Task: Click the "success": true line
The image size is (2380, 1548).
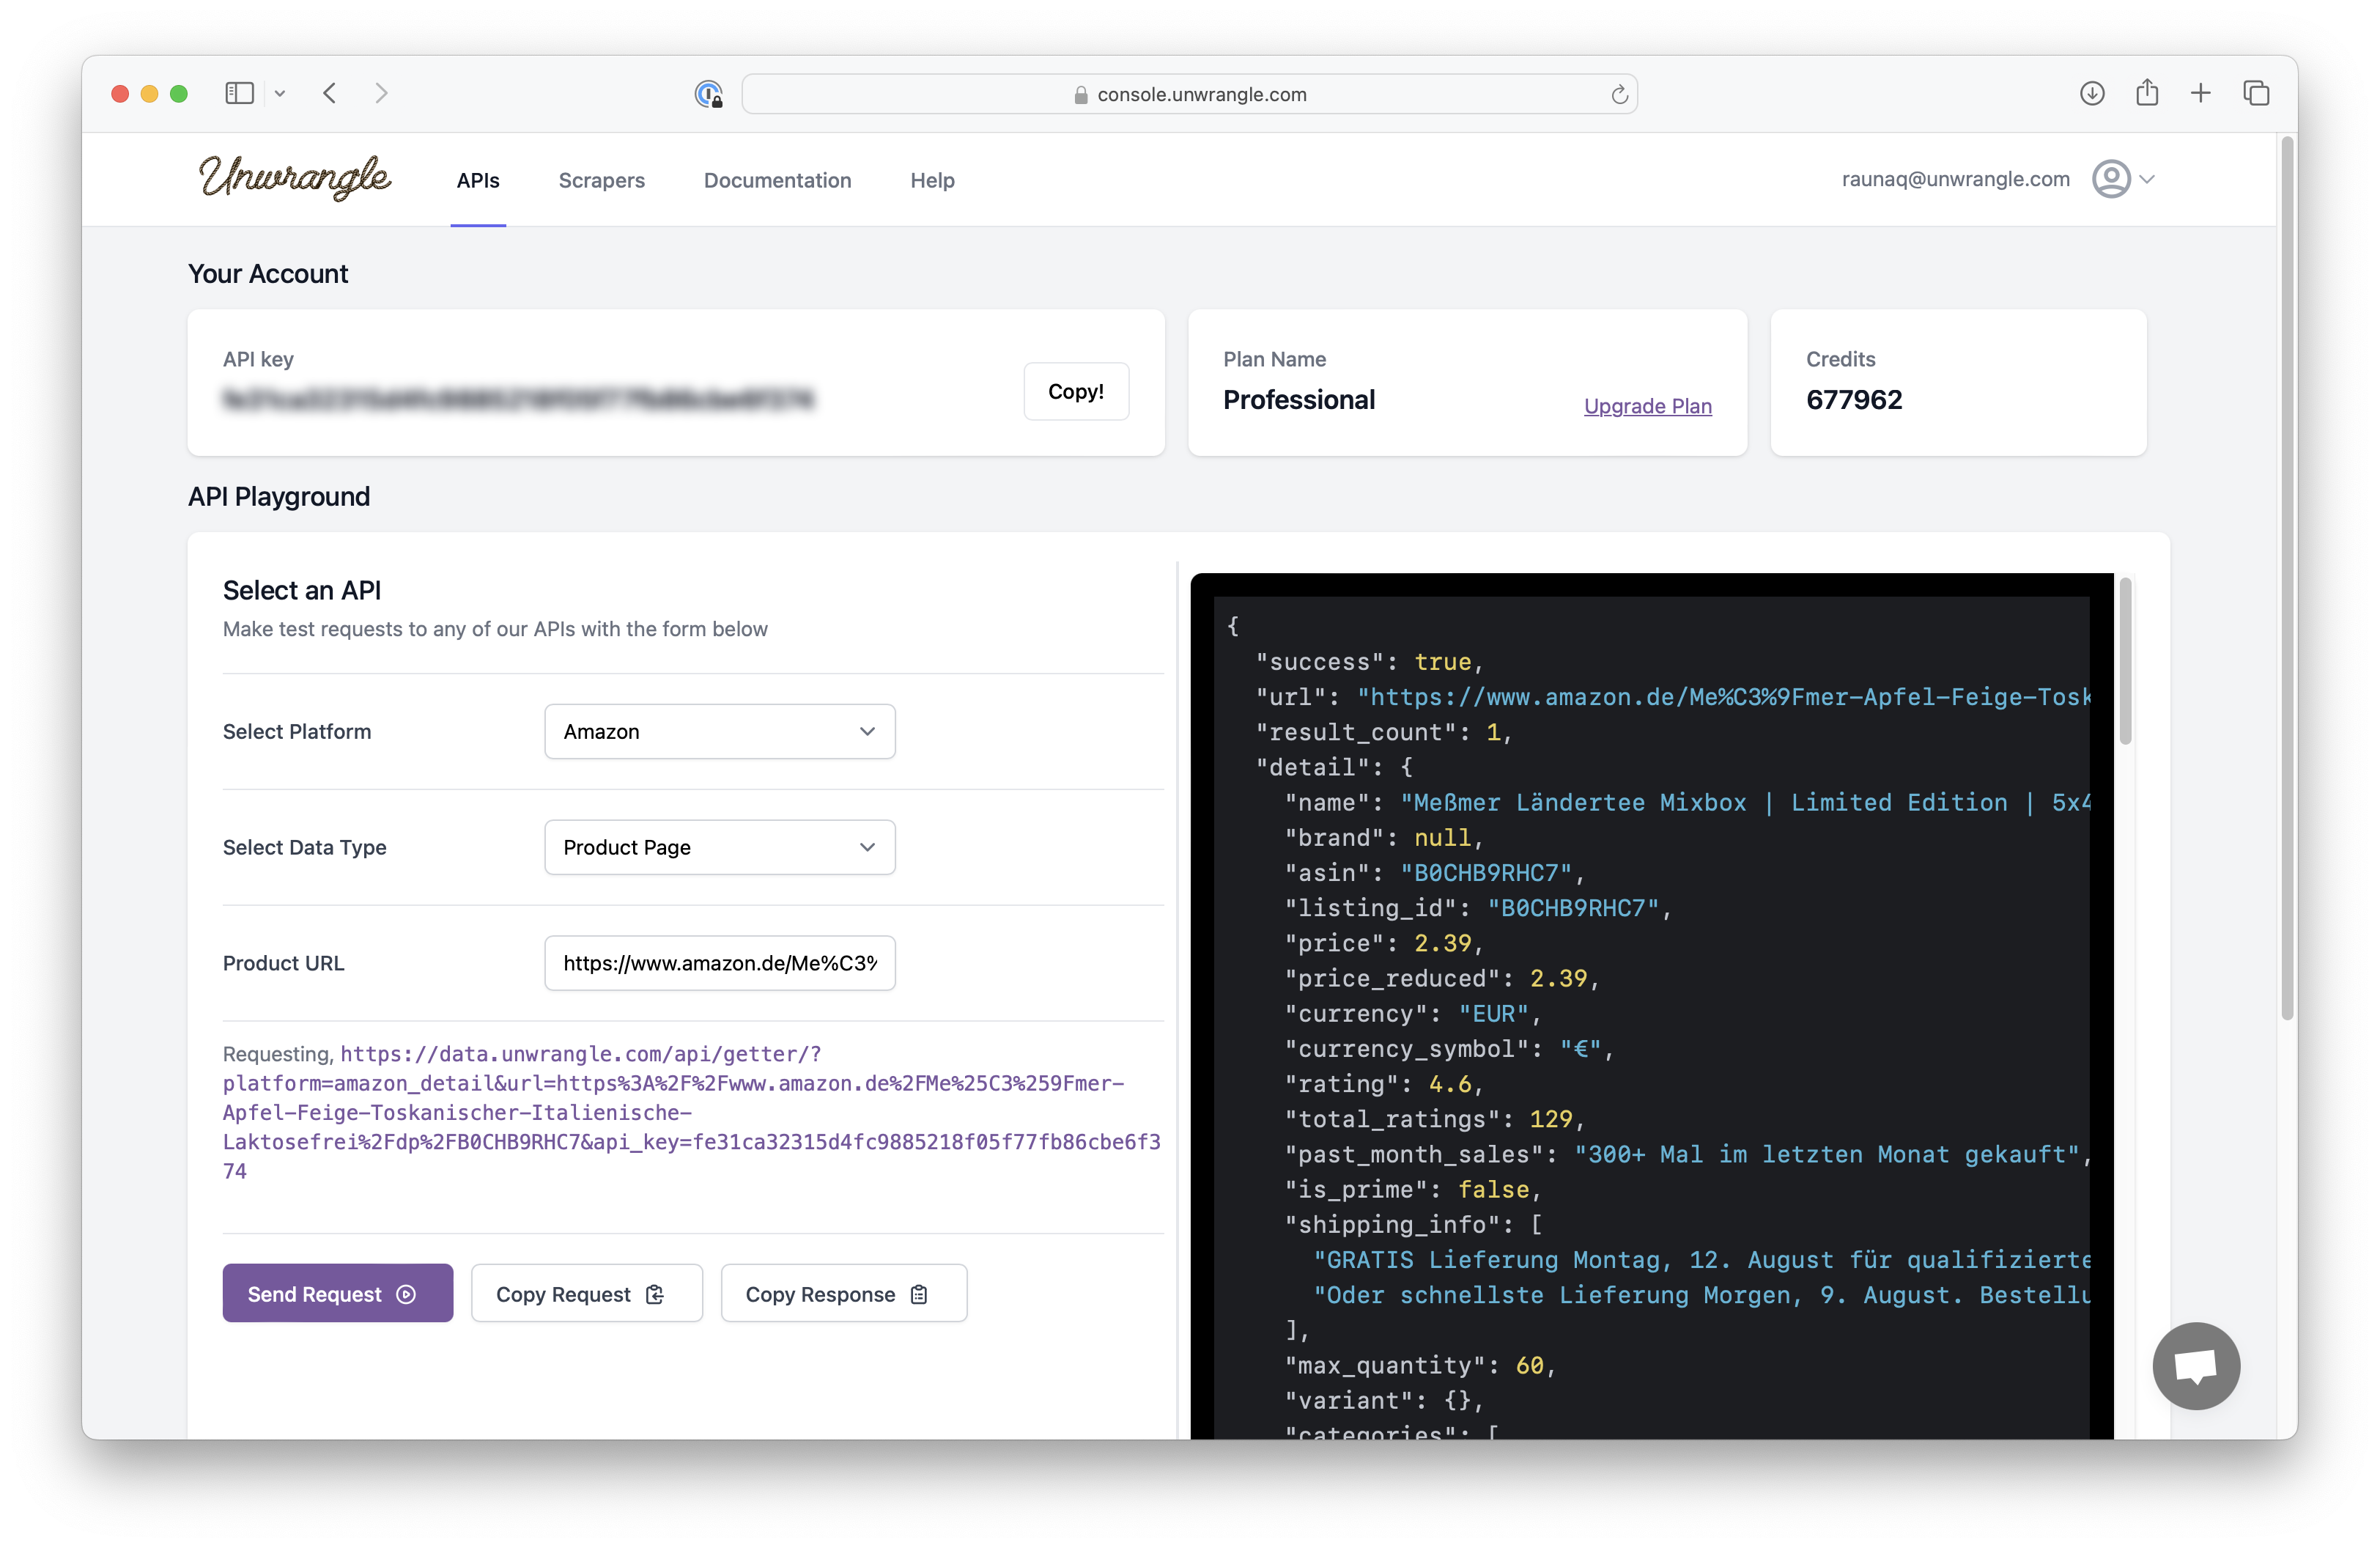Action: tap(1369, 661)
